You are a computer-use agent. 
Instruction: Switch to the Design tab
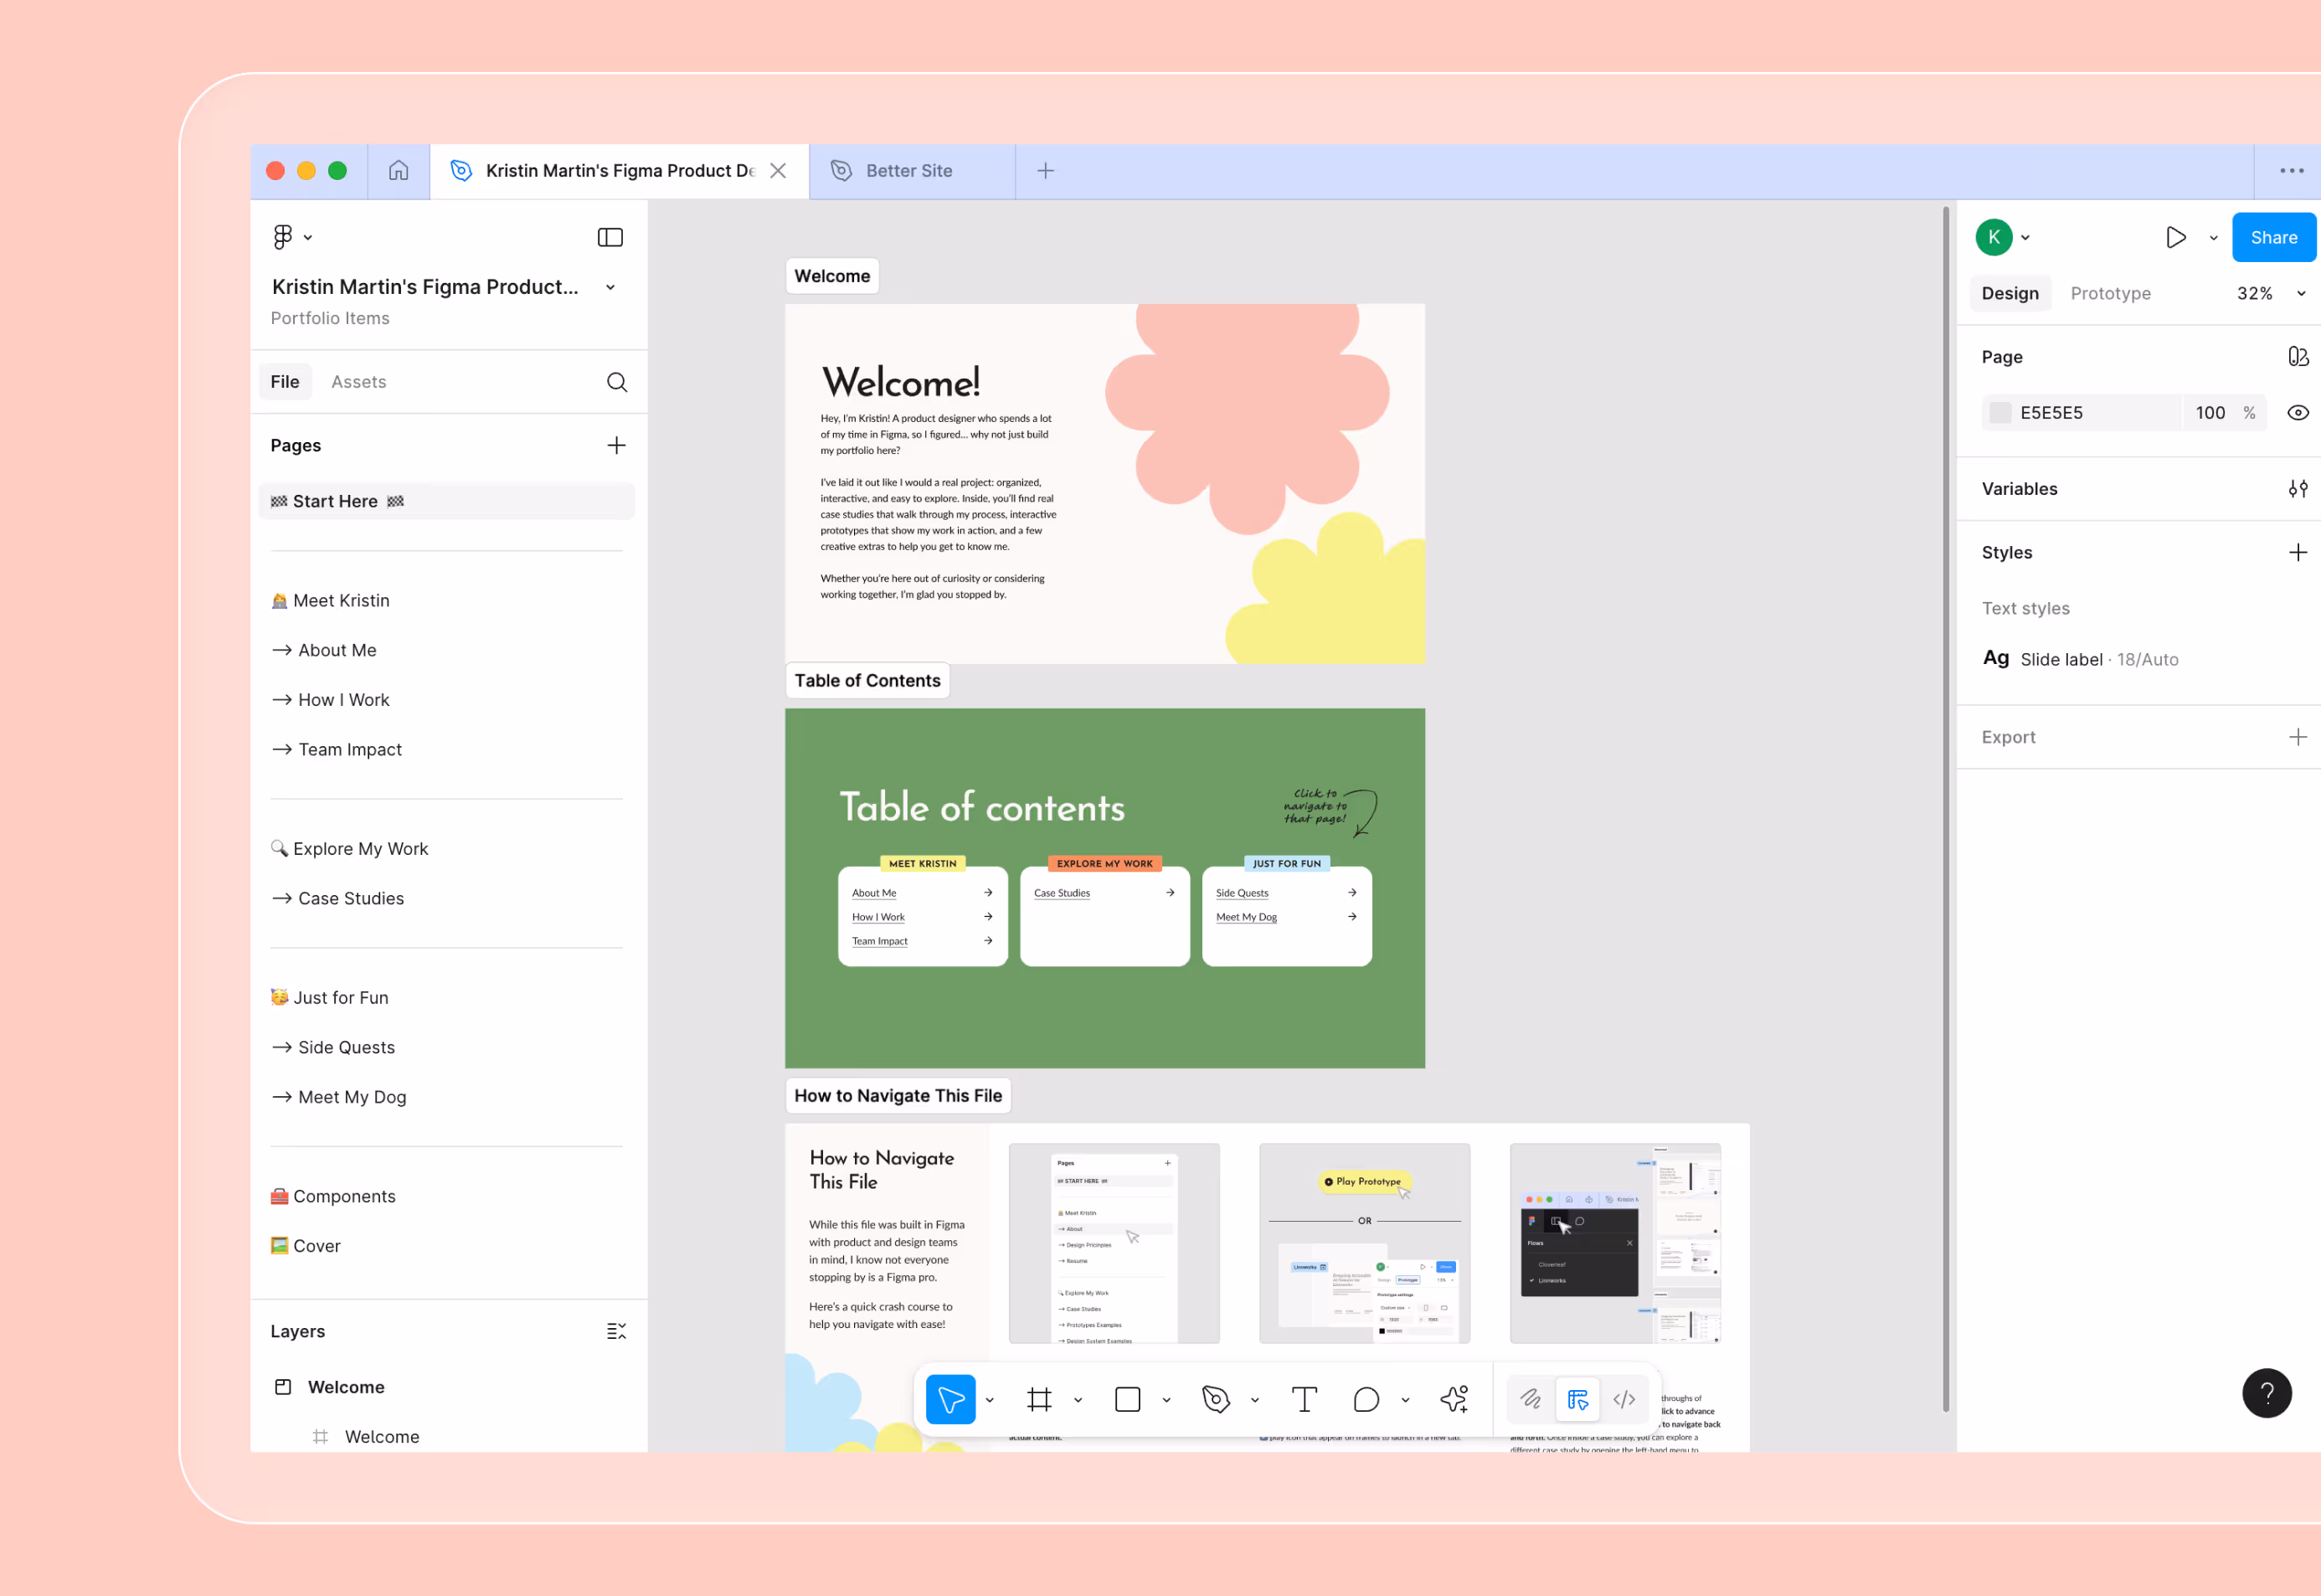pyautogui.click(x=2010, y=293)
